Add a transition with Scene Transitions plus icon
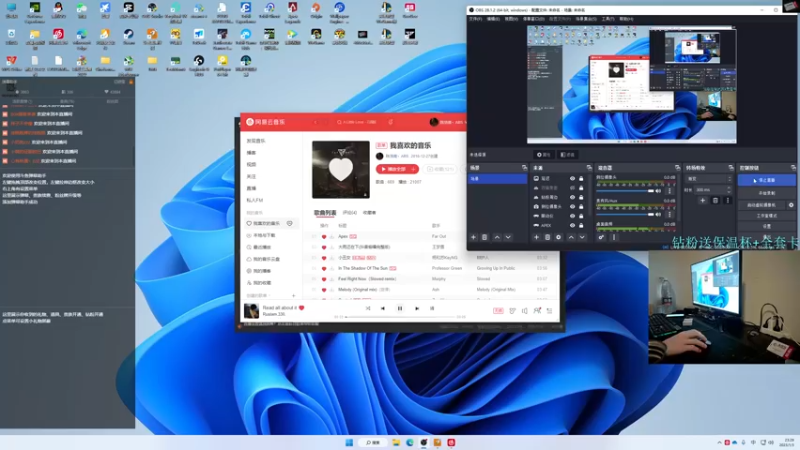 coord(703,201)
